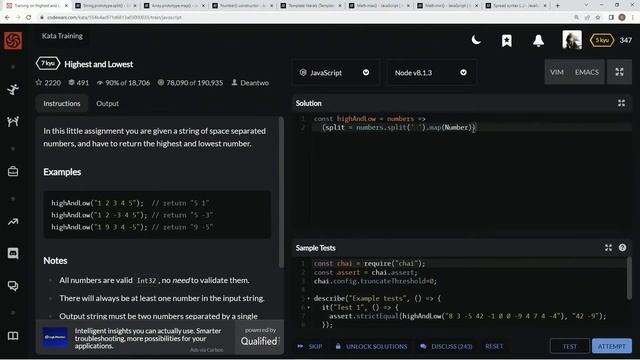Viewport: 640px width, 360px height.
Task: Click the ad sponsor logo thumbnail
Action: (55, 337)
